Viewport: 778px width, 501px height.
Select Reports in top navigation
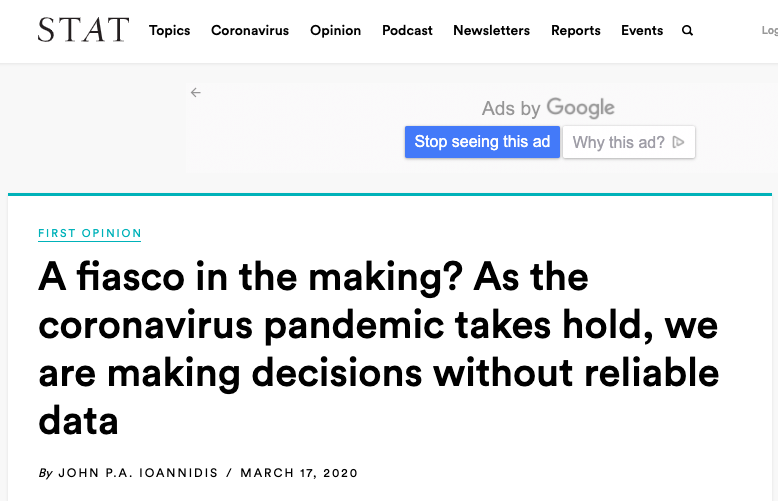pos(575,31)
